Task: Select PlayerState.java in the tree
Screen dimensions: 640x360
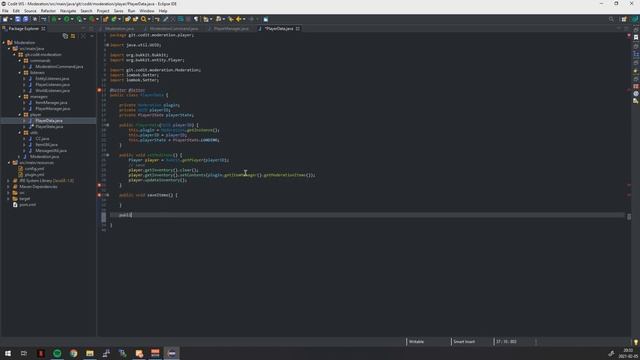Action: (49, 127)
